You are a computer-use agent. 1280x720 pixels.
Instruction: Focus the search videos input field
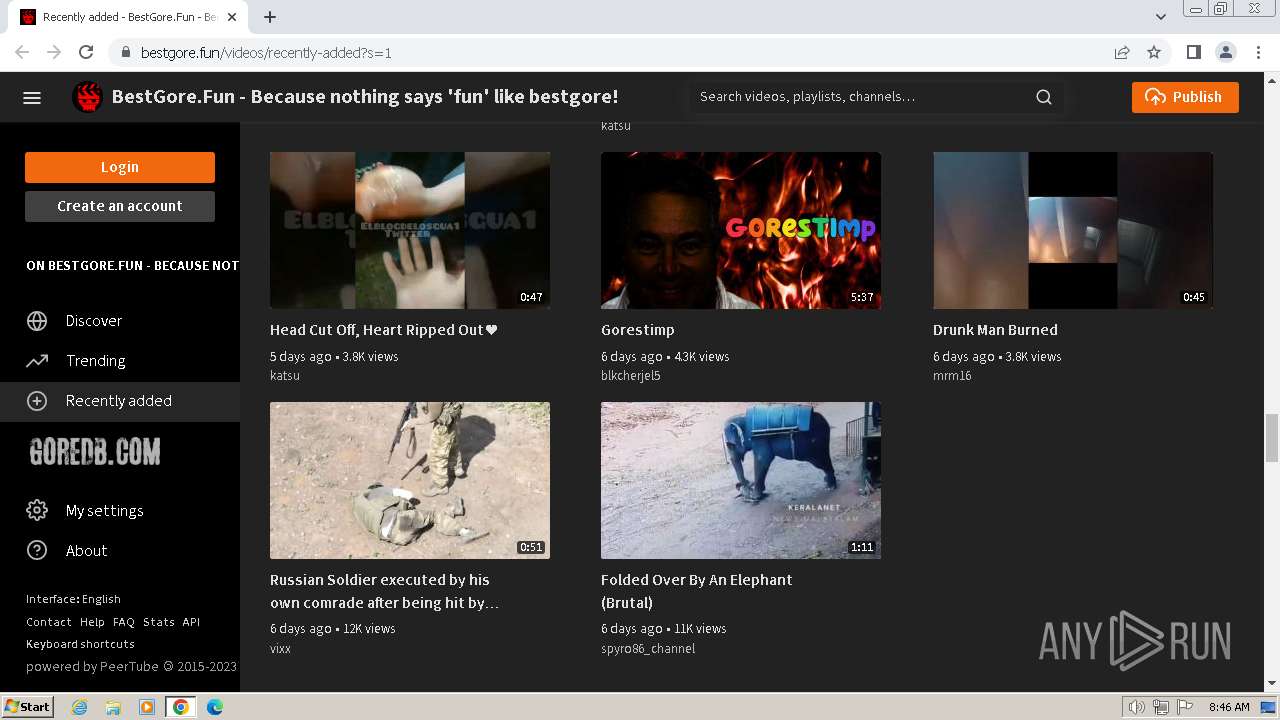pos(863,97)
